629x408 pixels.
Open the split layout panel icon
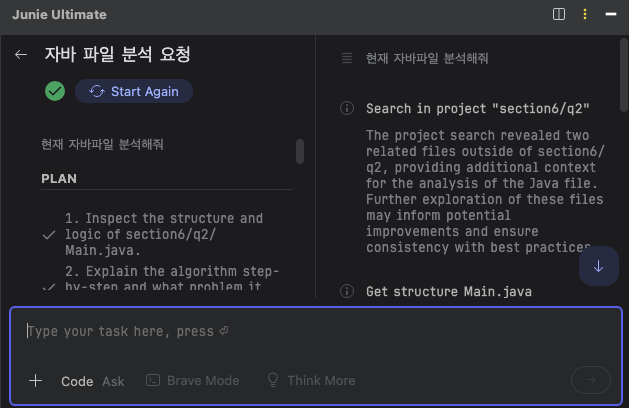[559, 14]
